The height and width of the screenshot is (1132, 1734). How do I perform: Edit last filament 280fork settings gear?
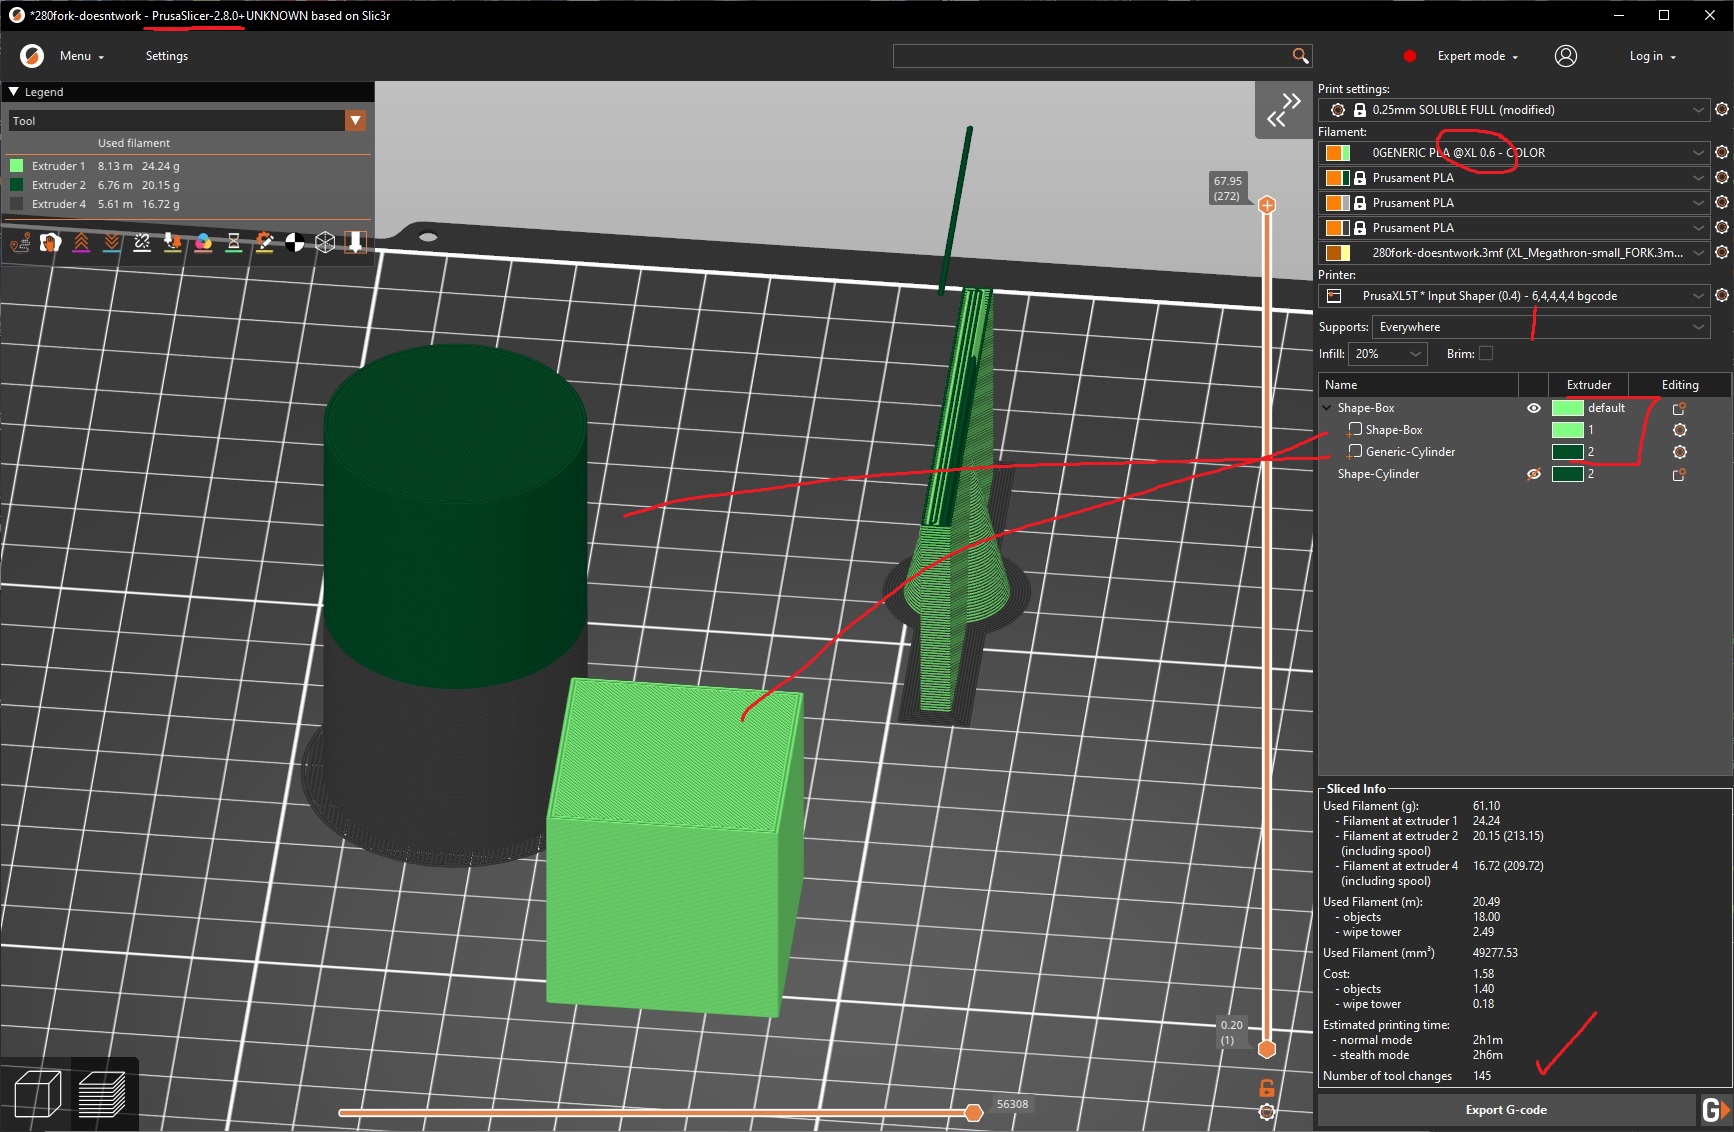click(x=1722, y=253)
